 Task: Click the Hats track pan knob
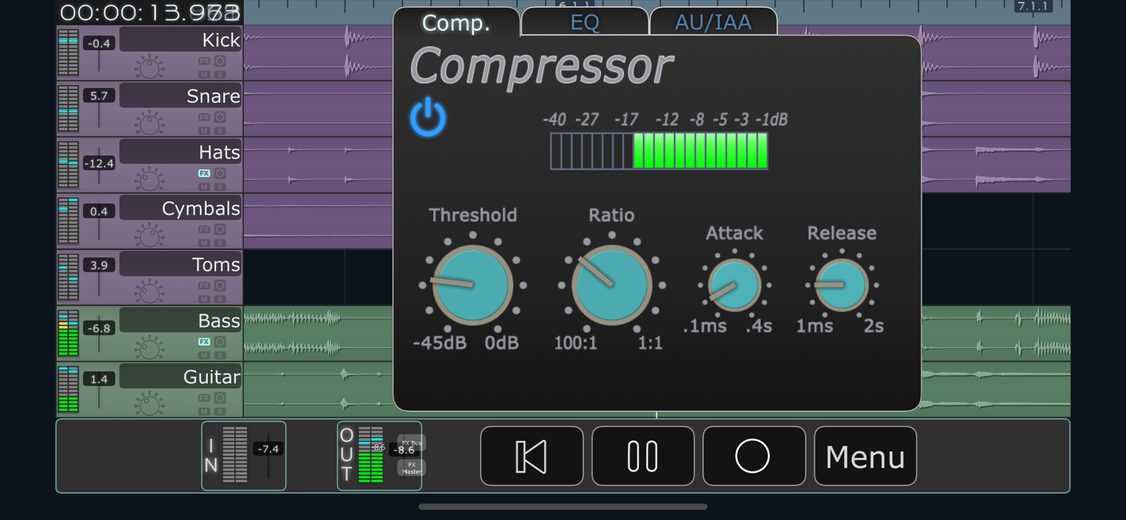click(149, 180)
